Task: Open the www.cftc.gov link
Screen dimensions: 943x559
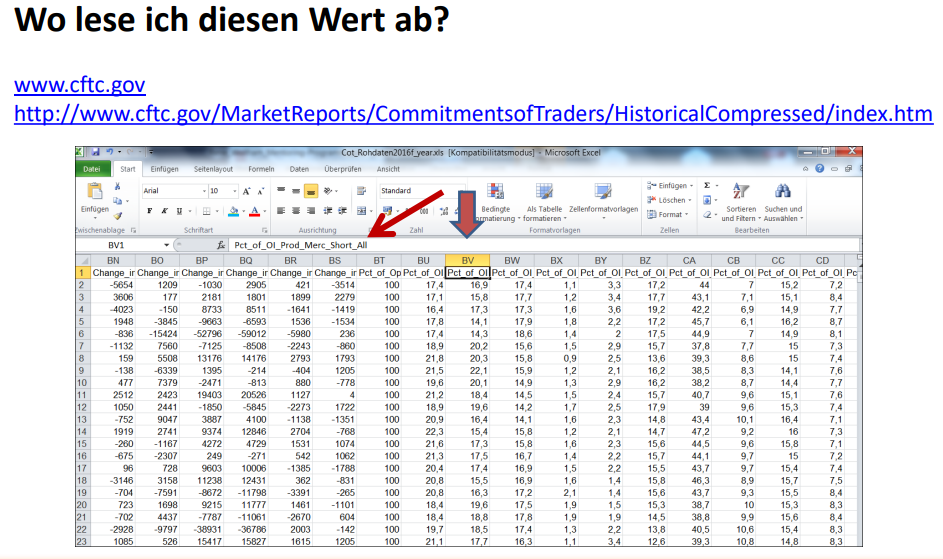Action: pos(79,84)
